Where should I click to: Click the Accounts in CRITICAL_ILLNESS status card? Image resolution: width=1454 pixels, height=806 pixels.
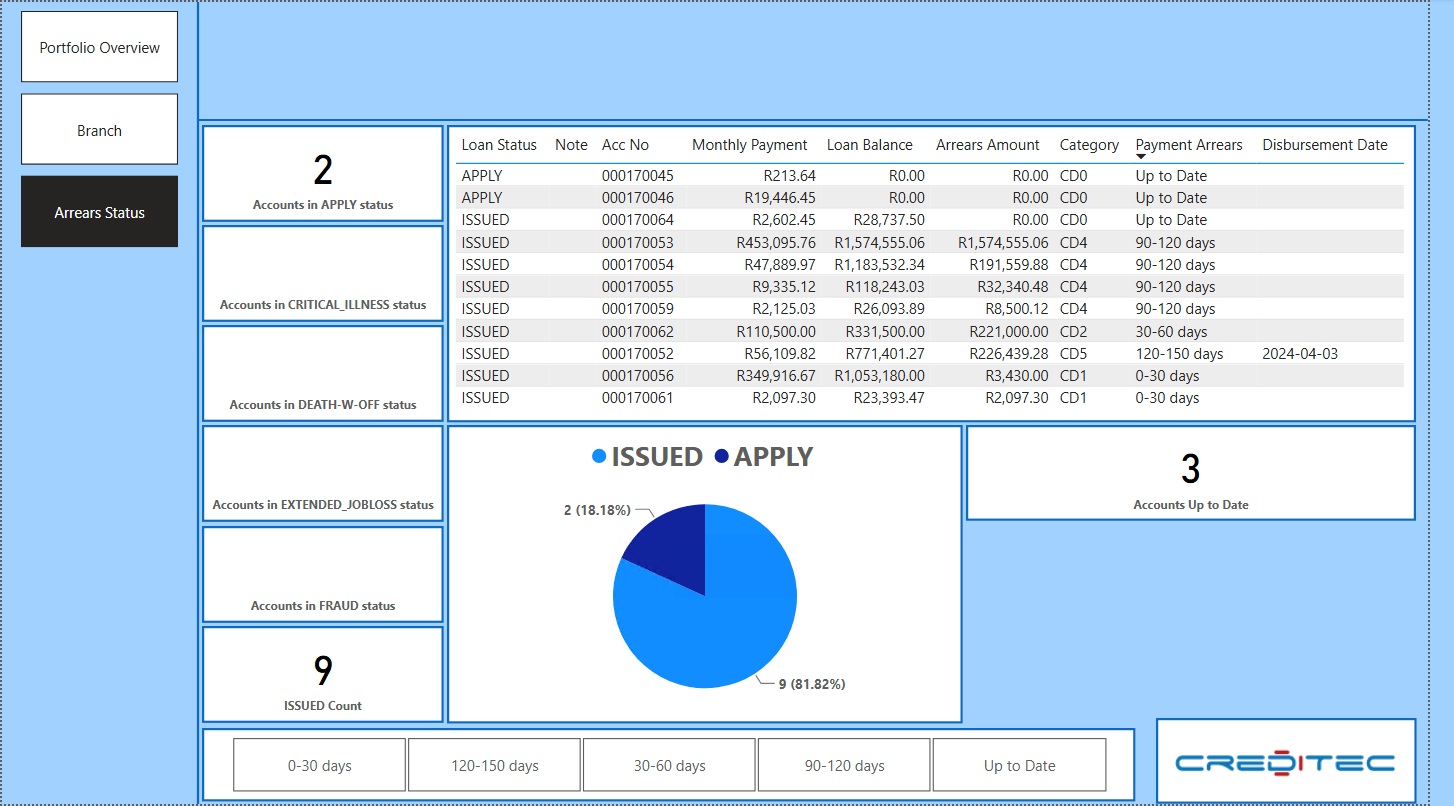pos(322,273)
